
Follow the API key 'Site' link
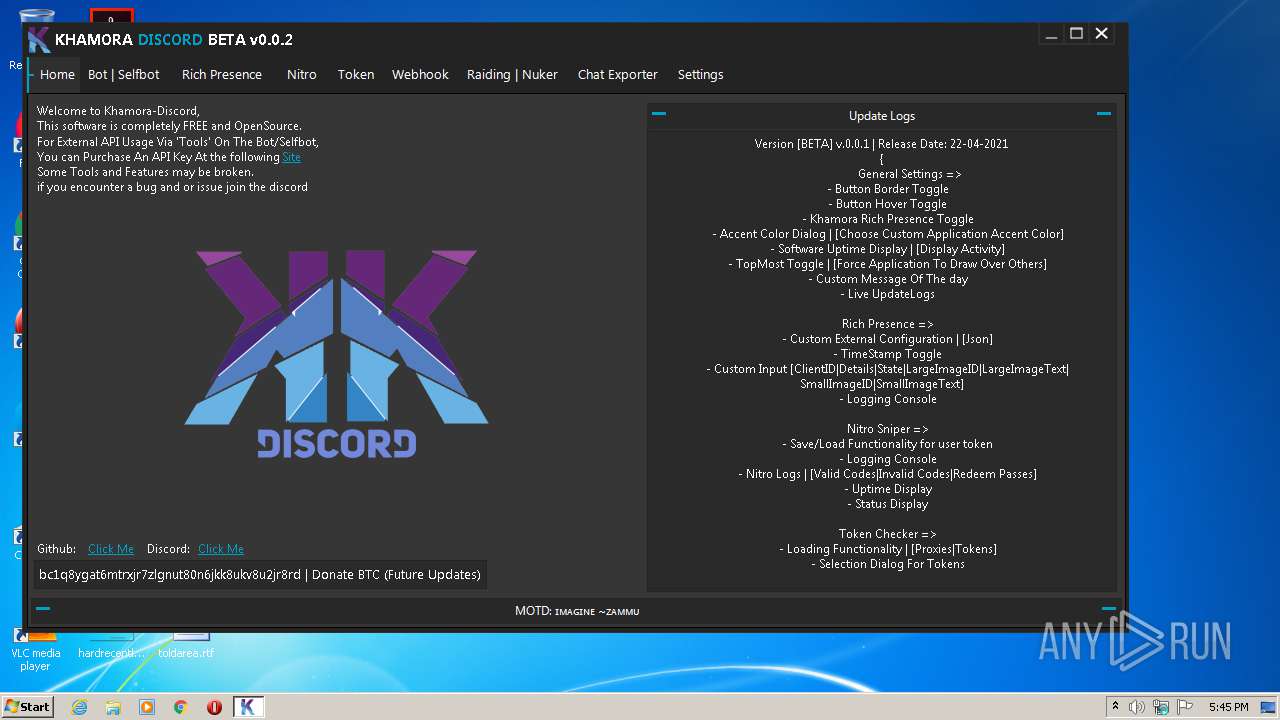tap(291, 157)
